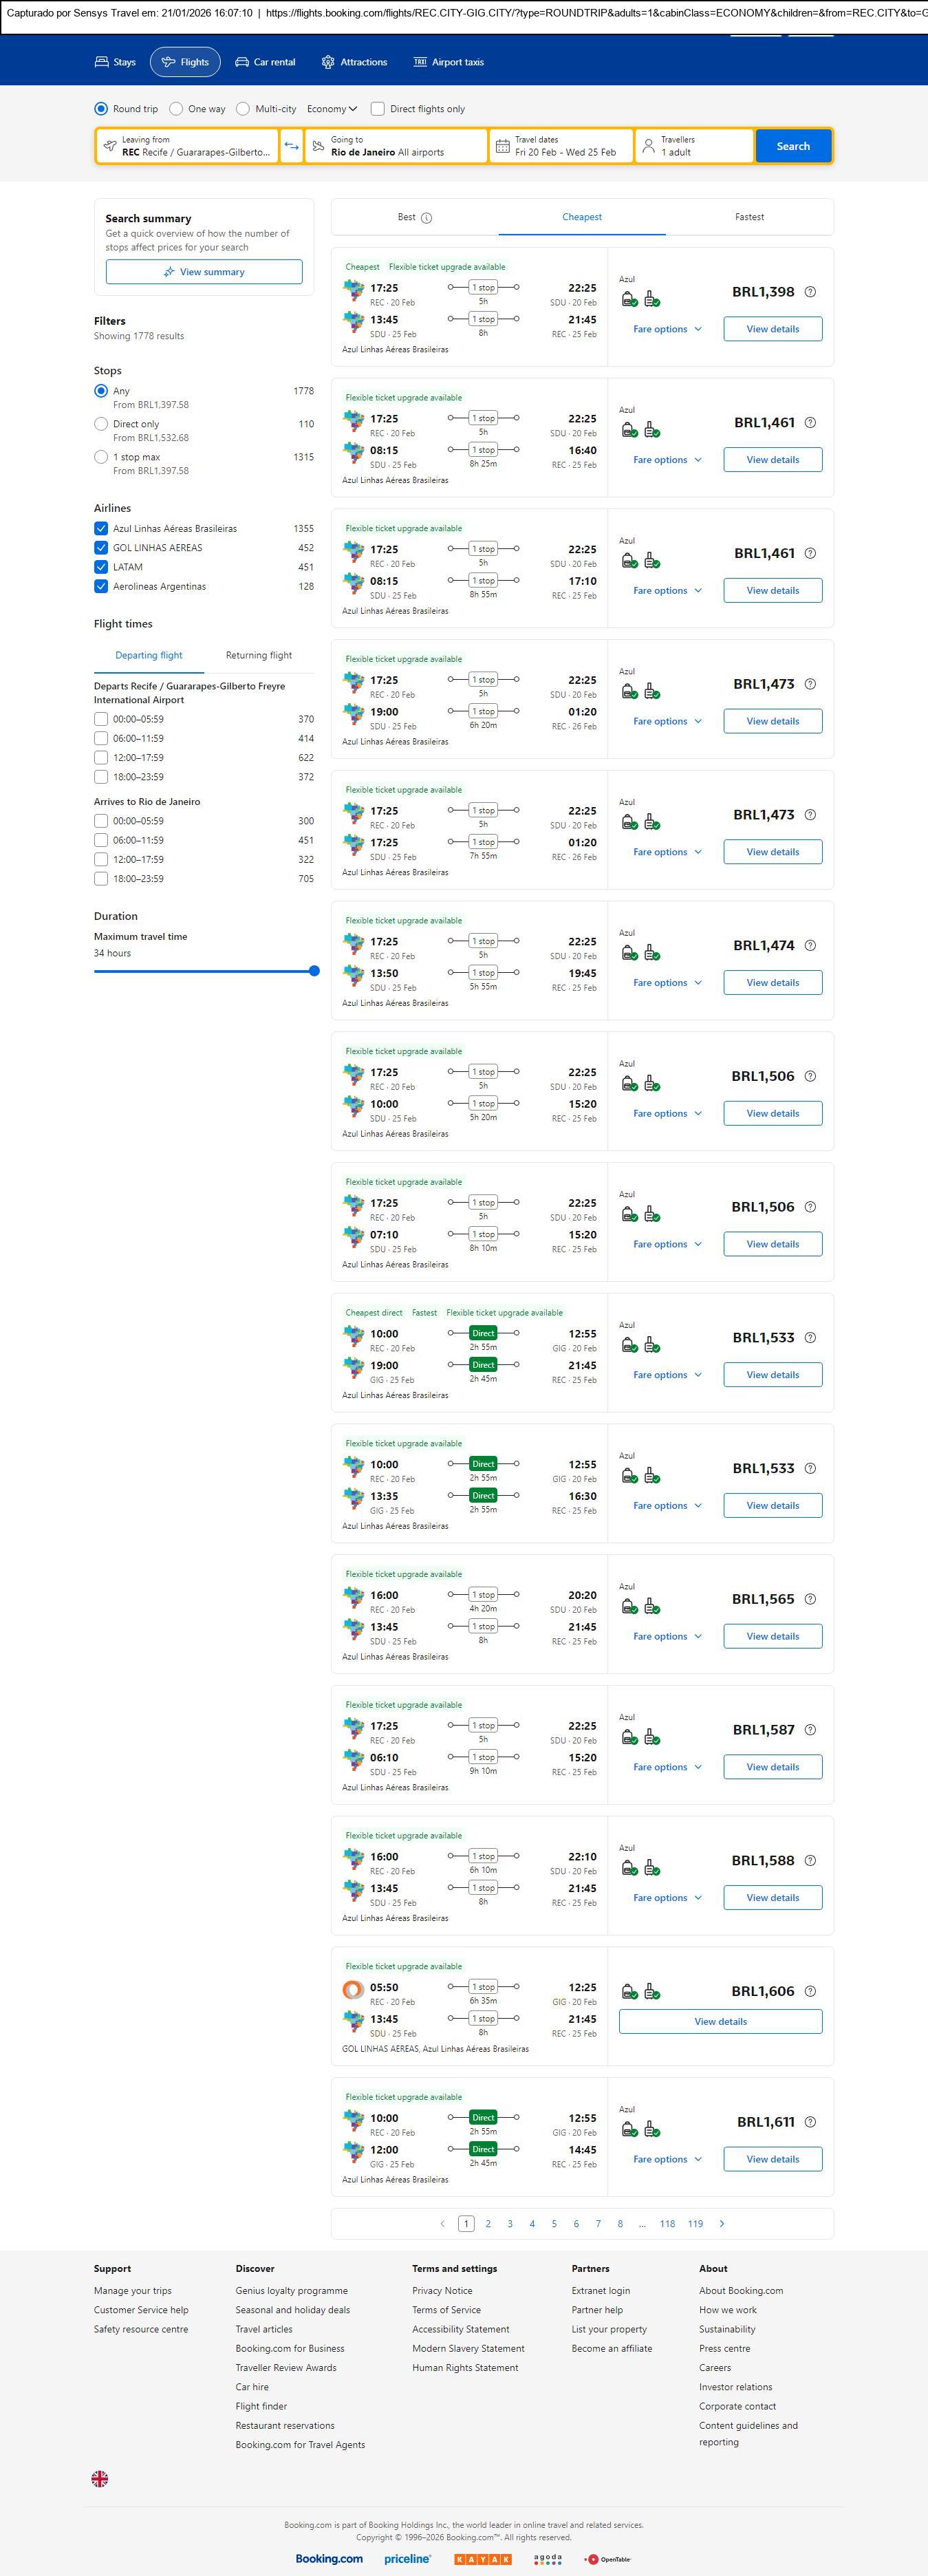This screenshot has width=928, height=2576.
Task: Click the Airport taxis icon
Action: click(420, 62)
